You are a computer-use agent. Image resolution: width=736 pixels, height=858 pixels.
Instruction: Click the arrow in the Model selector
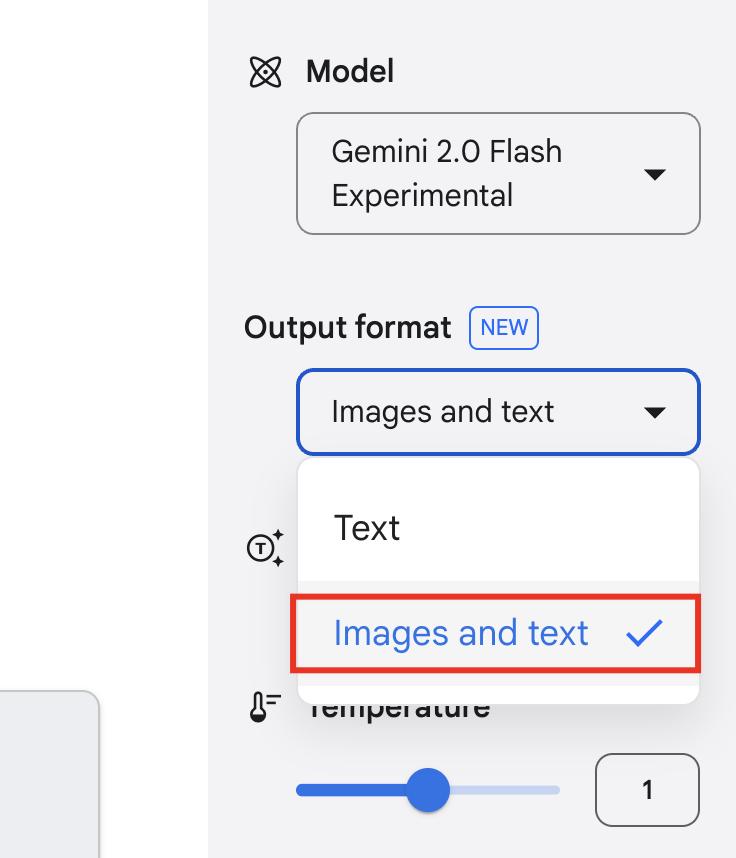(x=655, y=174)
